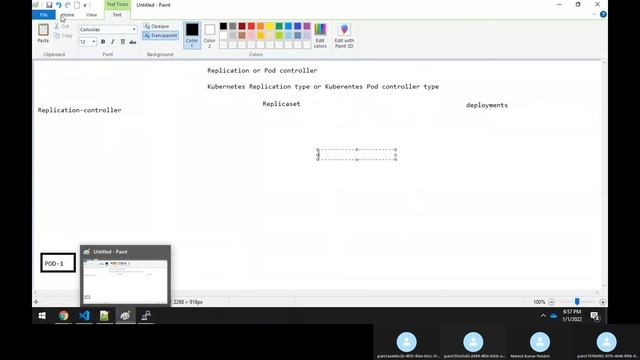Open the File menu

[44, 15]
